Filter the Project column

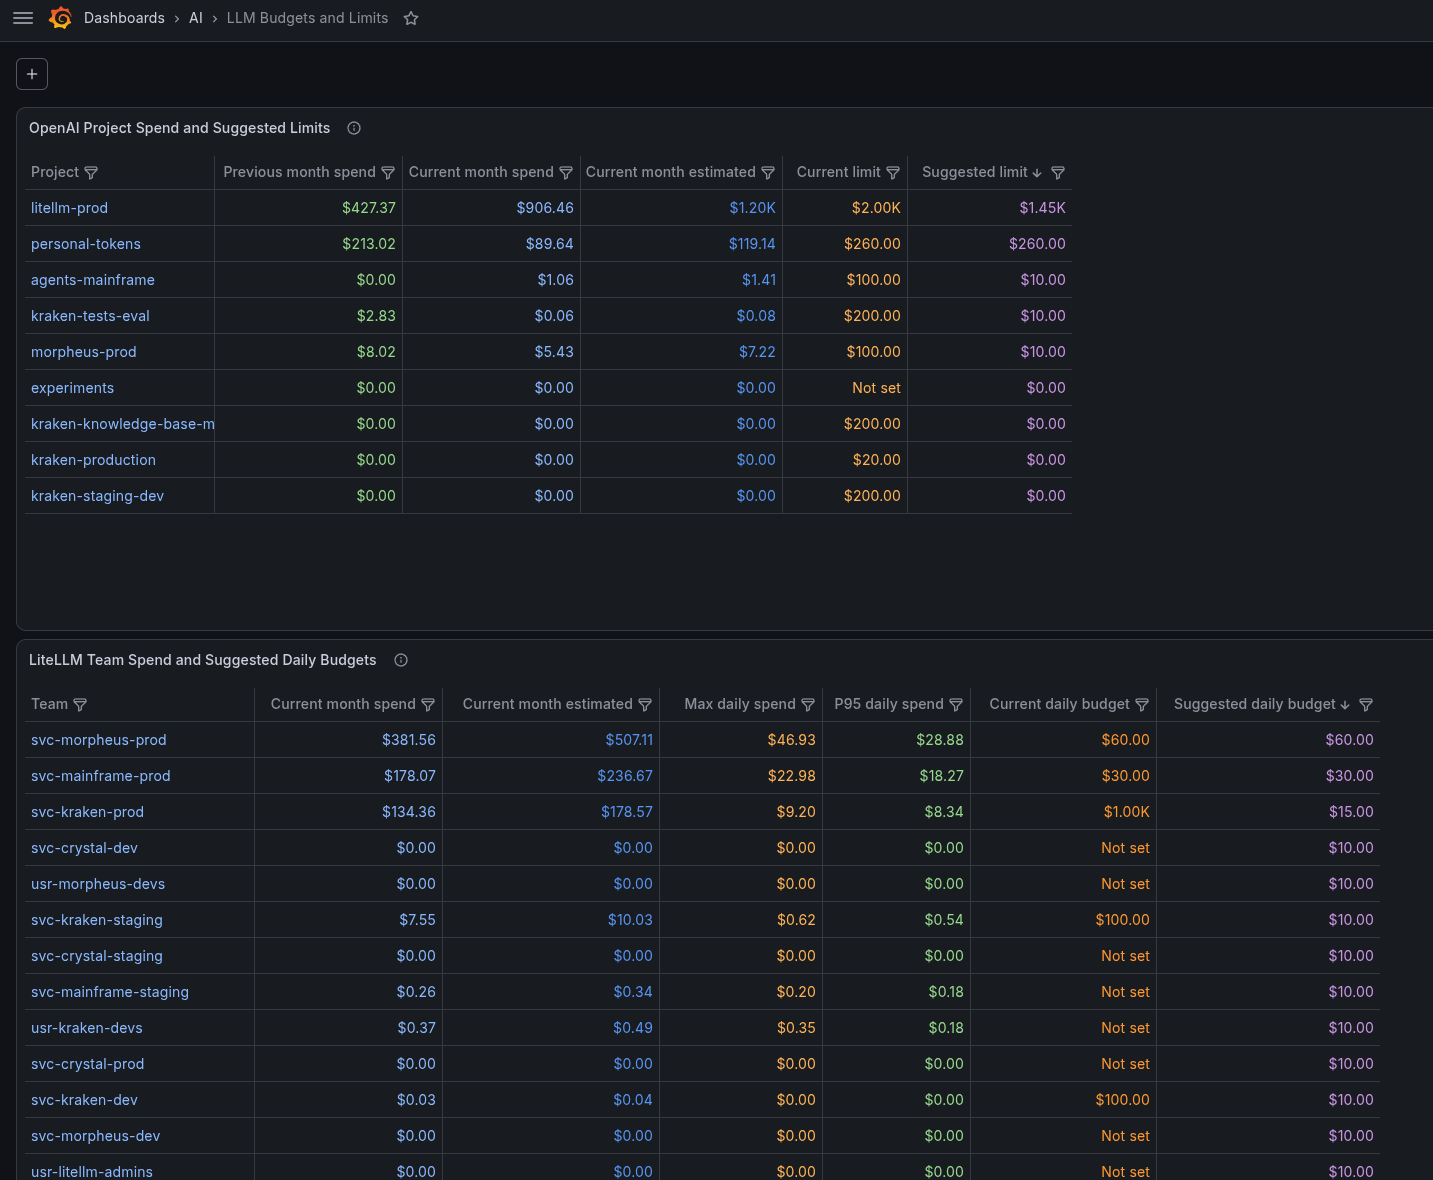pyautogui.click(x=91, y=173)
